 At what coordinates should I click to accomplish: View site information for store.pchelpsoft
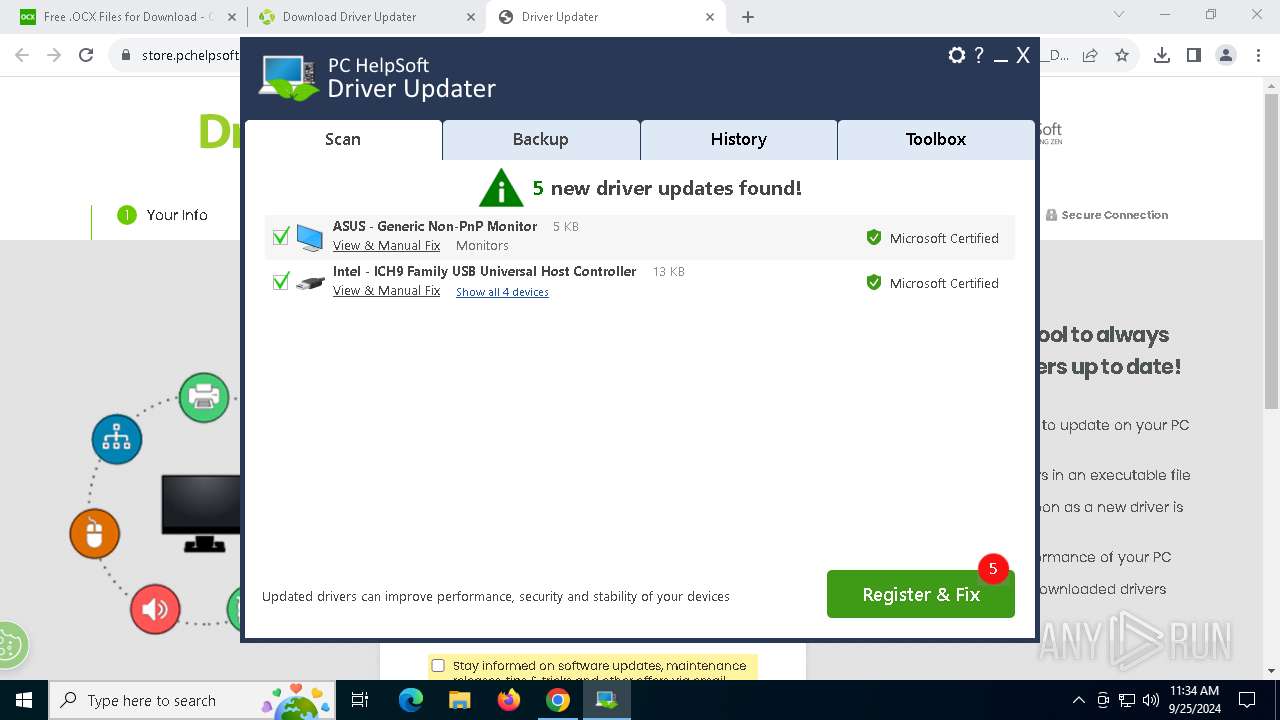click(126, 56)
